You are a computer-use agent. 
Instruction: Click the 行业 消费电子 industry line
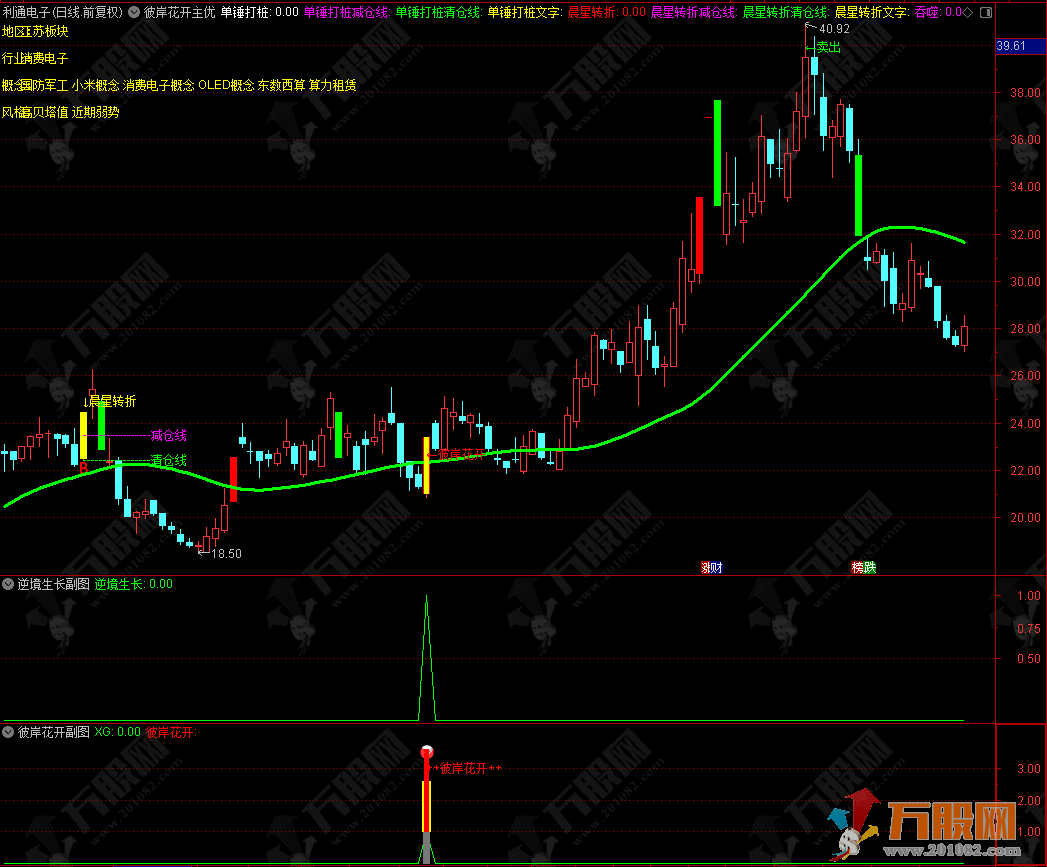pyautogui.click(x=35, y=58)
